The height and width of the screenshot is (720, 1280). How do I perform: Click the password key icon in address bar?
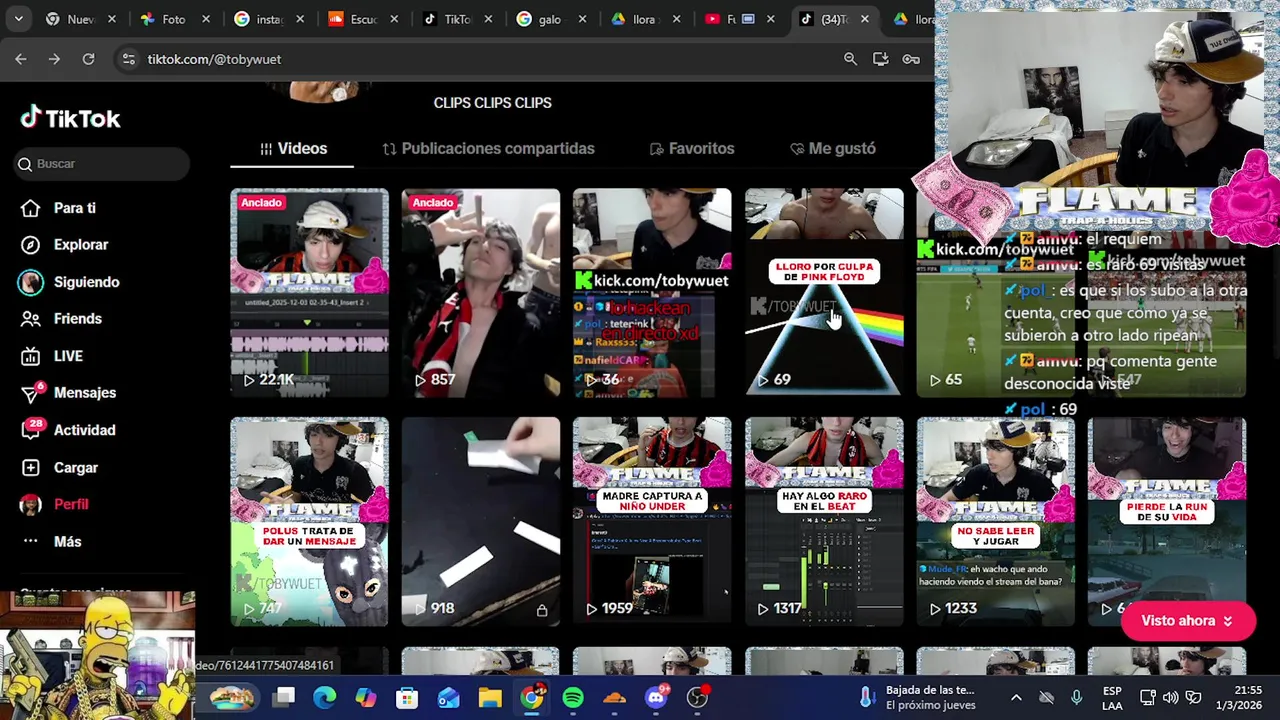(x=911, y=59)
